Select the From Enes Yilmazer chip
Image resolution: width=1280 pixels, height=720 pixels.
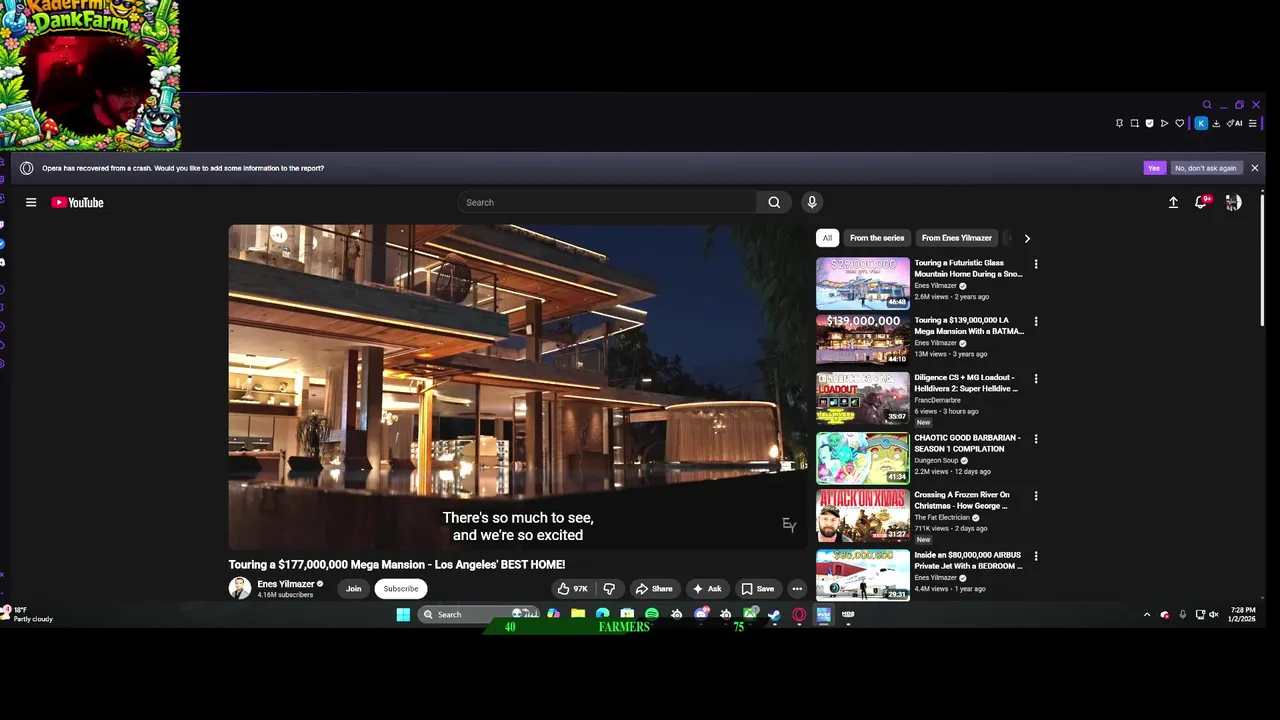pyautogui.click(x=957, y=238)
